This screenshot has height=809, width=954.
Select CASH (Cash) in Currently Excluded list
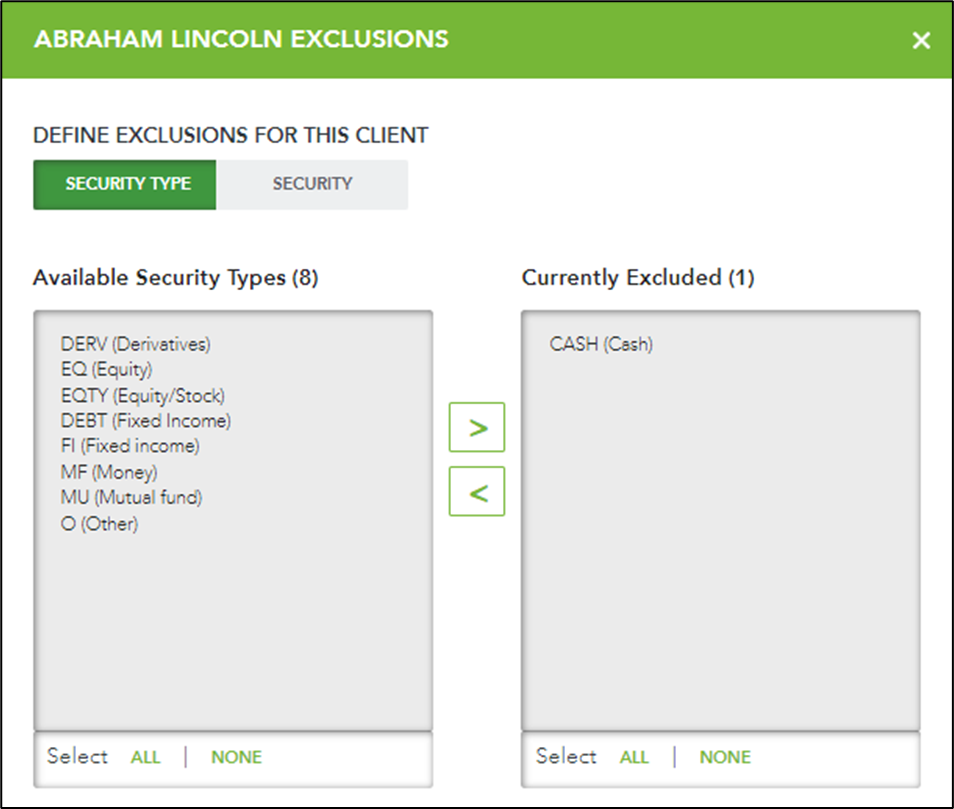601,344
